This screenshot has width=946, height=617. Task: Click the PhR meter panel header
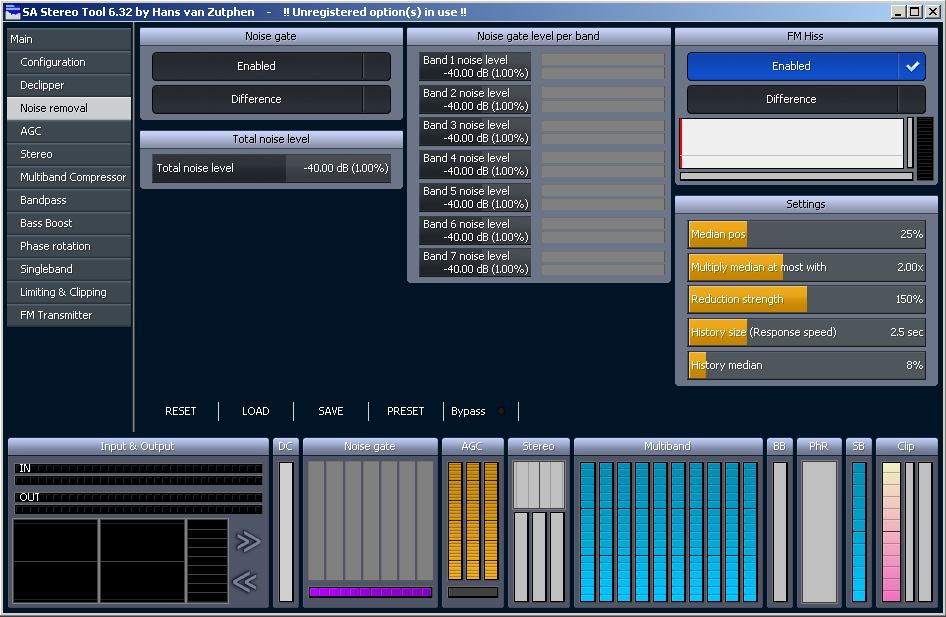818,446
